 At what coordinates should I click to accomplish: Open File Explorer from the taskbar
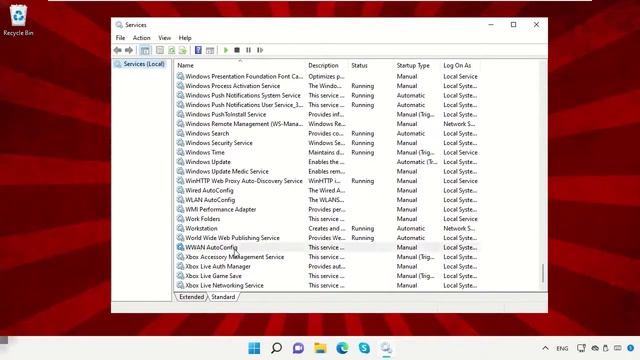[x=320, y=348]
